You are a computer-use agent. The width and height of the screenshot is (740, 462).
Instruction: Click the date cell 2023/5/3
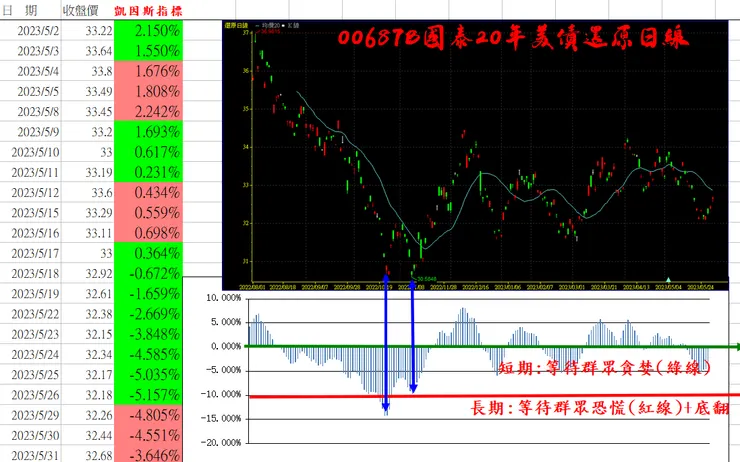pos(30,51)
